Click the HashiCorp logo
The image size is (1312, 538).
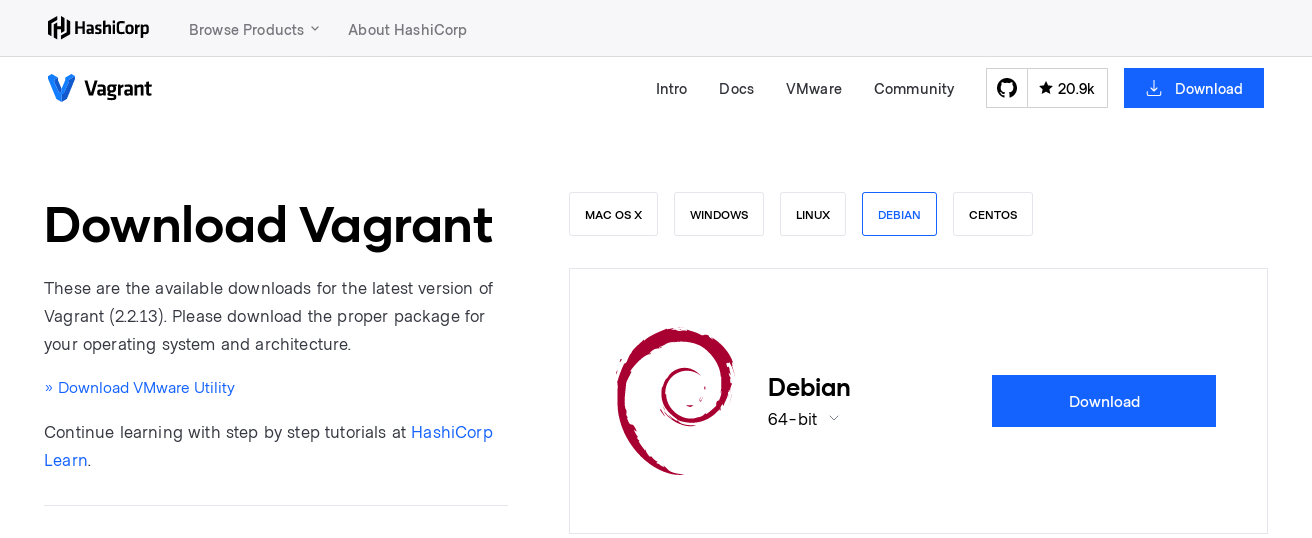(98, 28)
